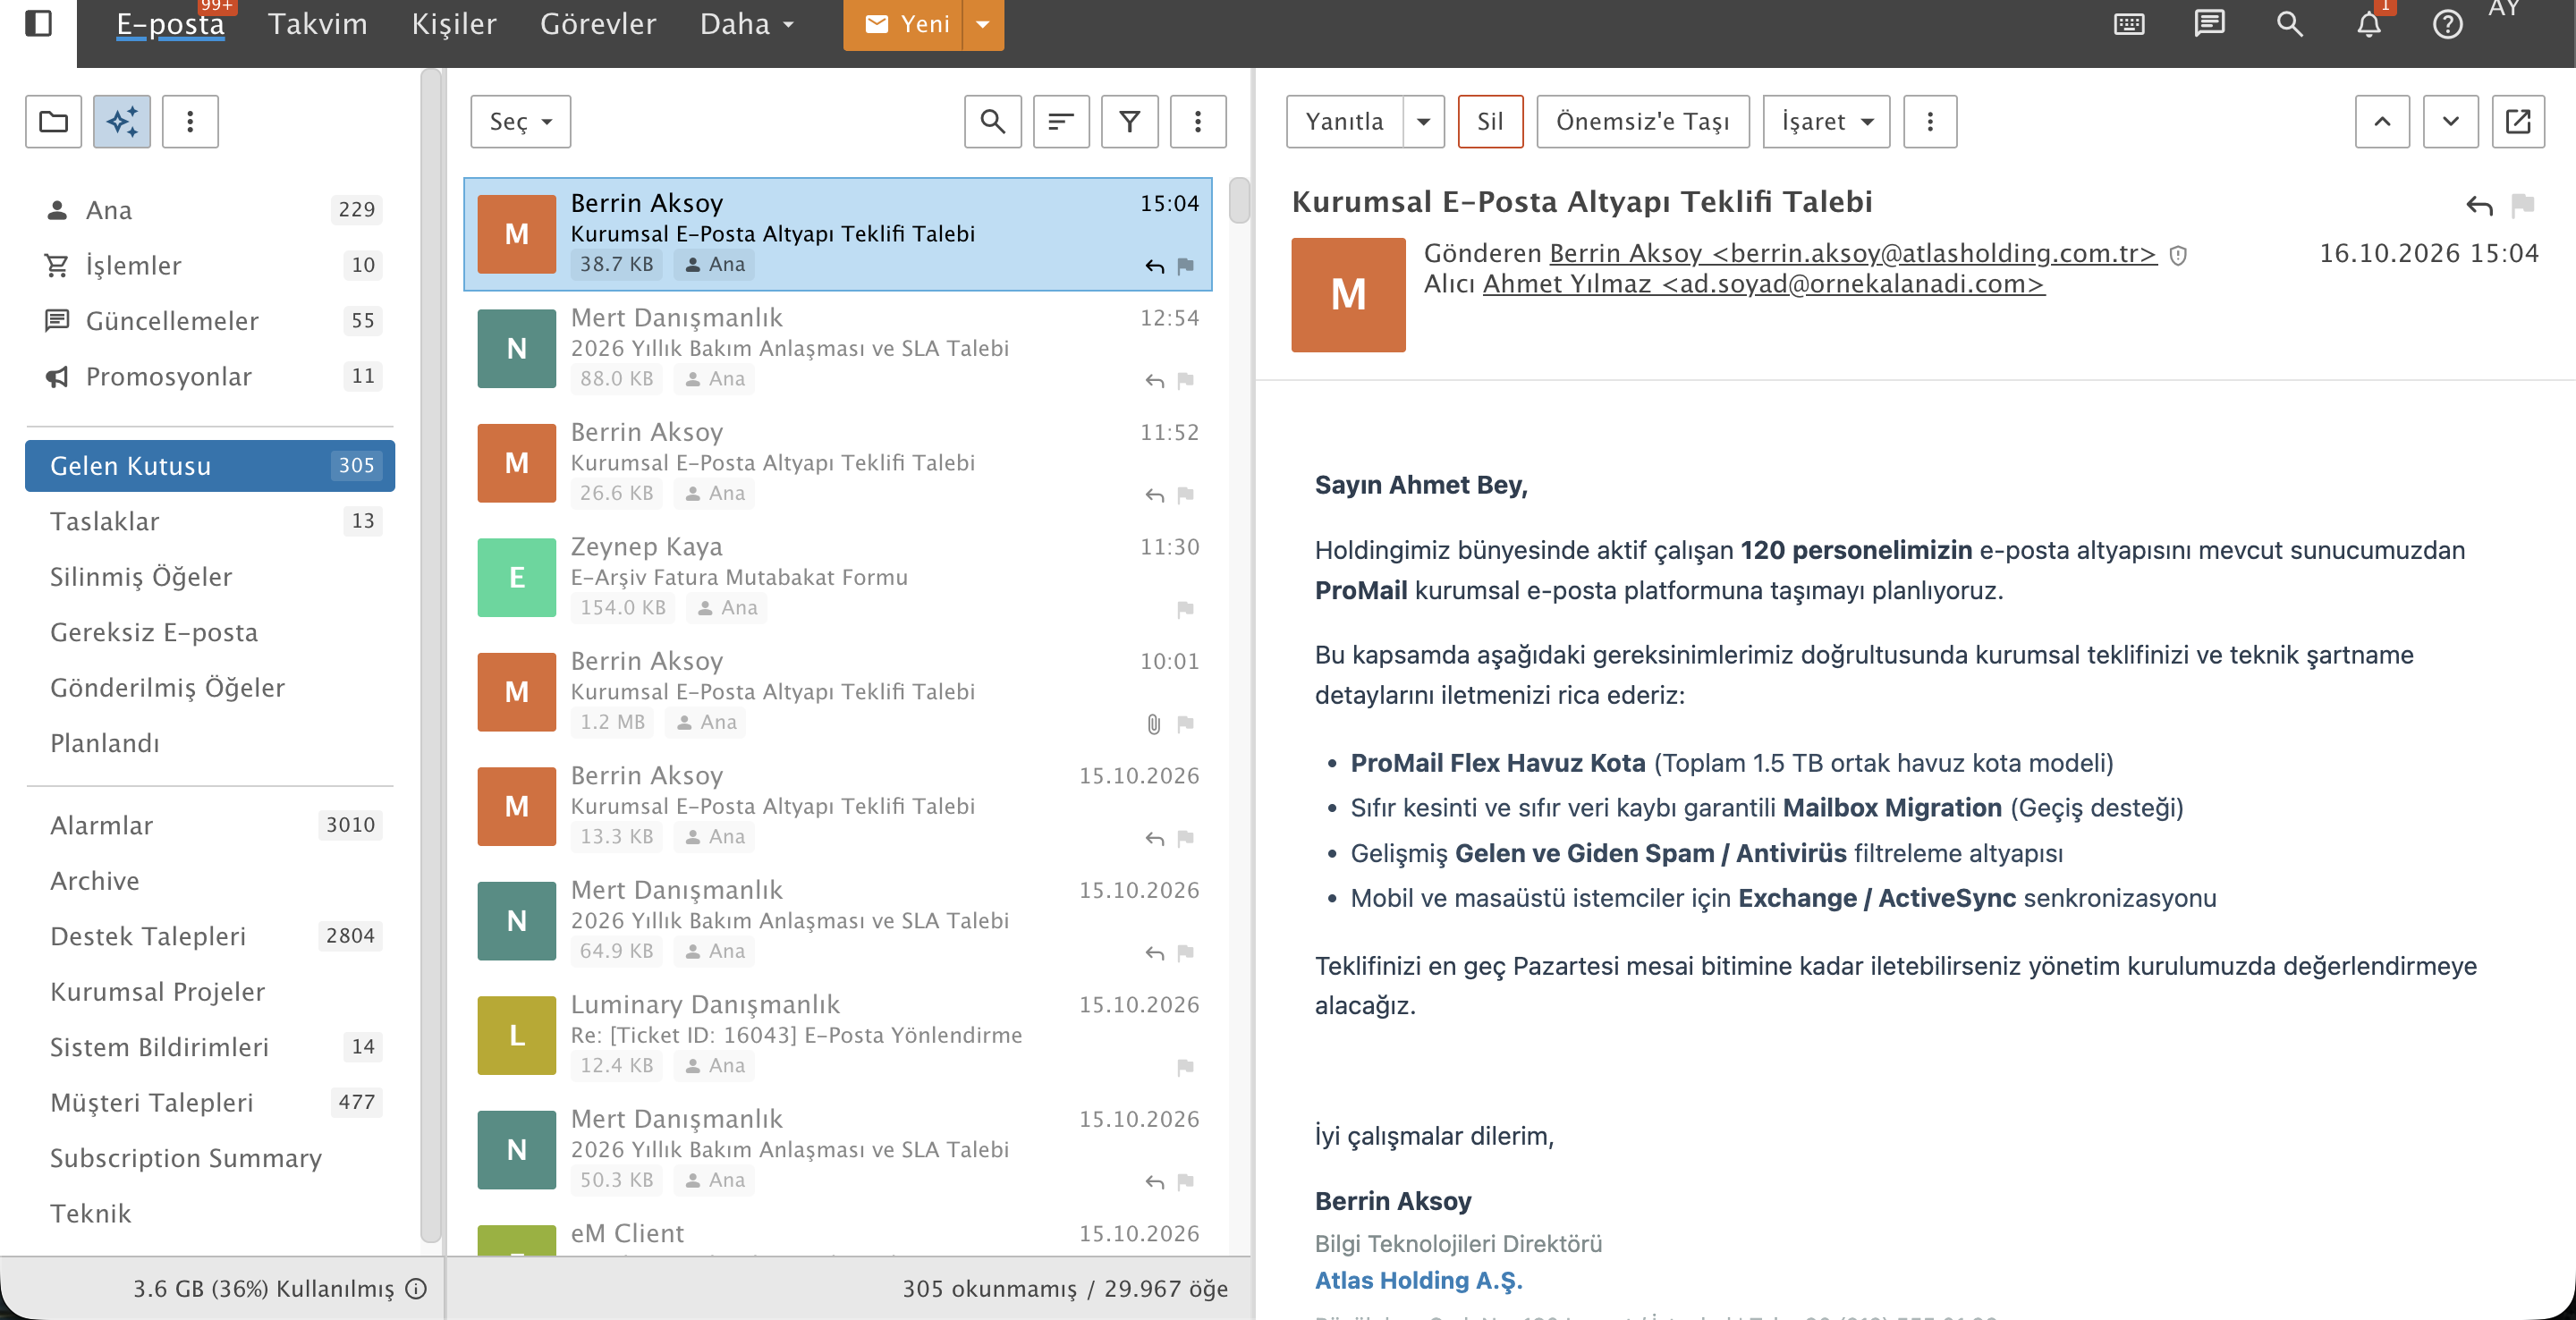Toggle flag on the Zeynep Kaya message
Screen dimensions: 2576x1320
[1185, 609]
